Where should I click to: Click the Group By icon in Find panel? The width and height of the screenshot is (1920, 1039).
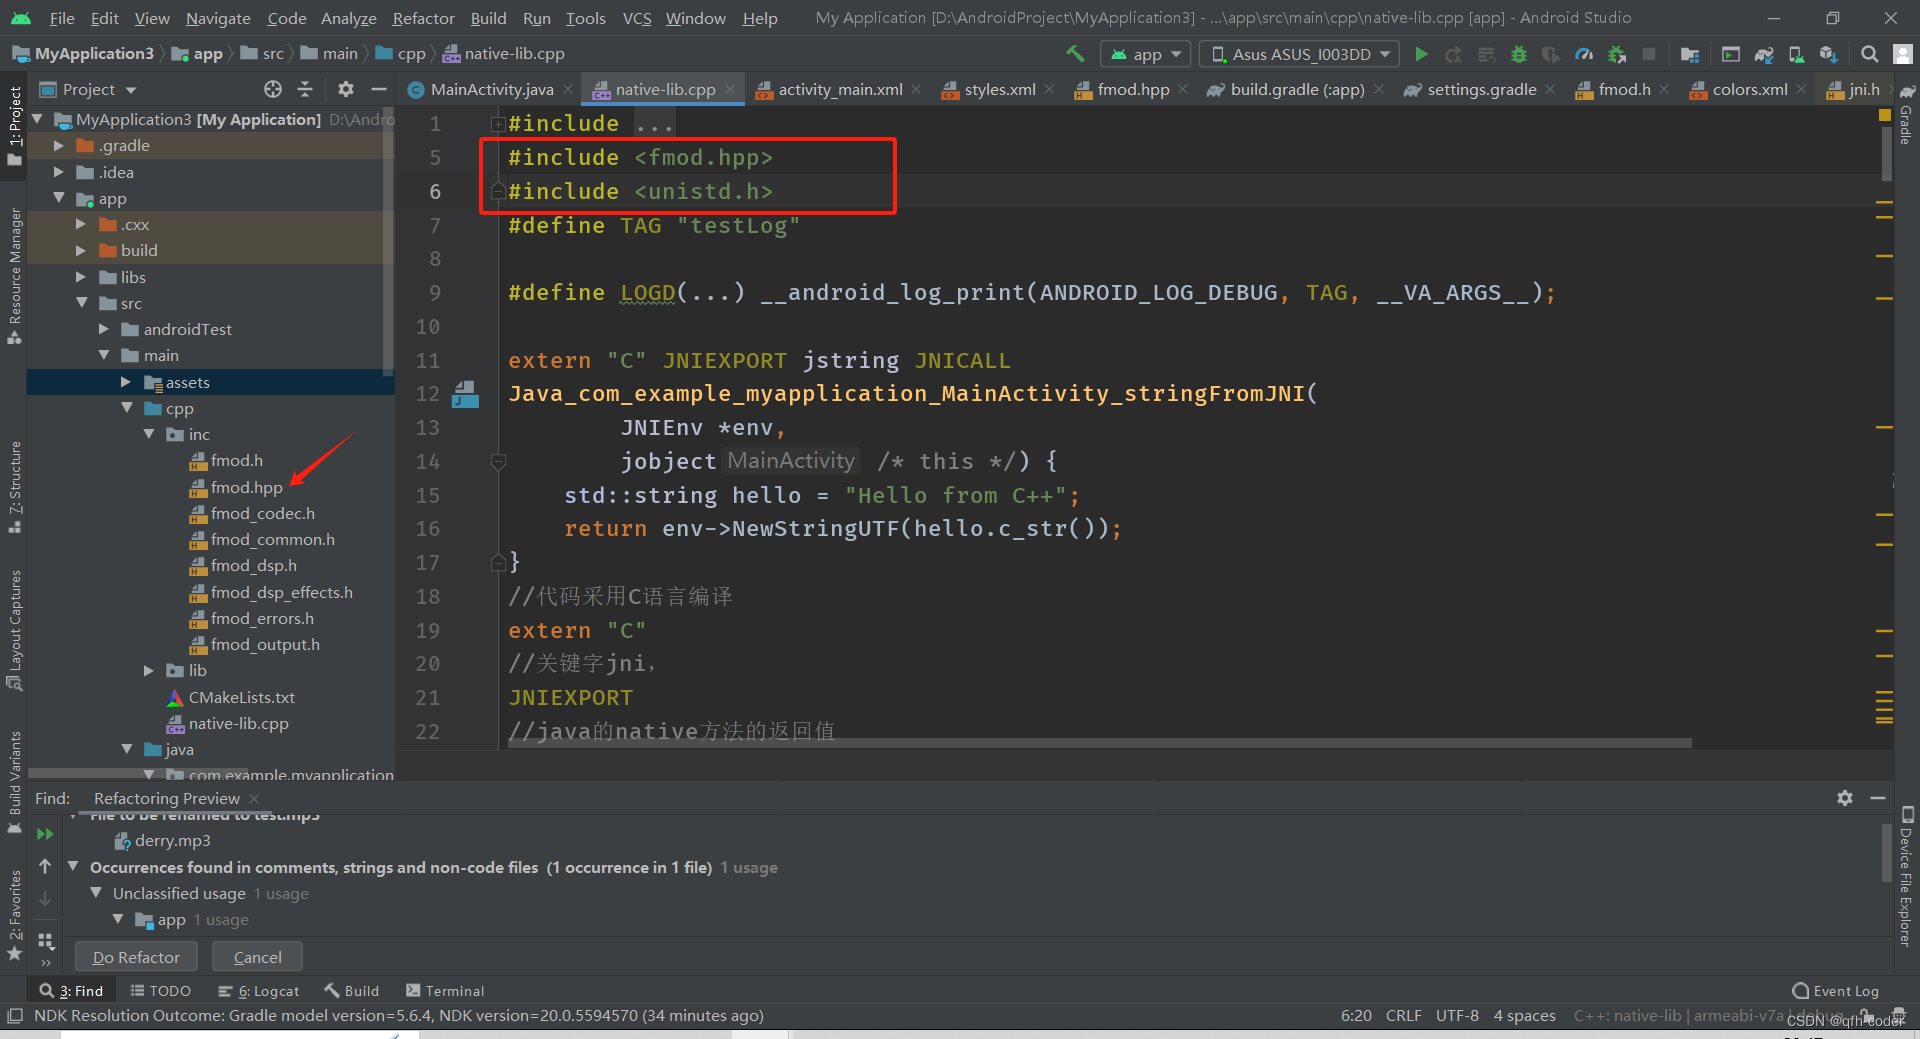(x=45, y=941)
